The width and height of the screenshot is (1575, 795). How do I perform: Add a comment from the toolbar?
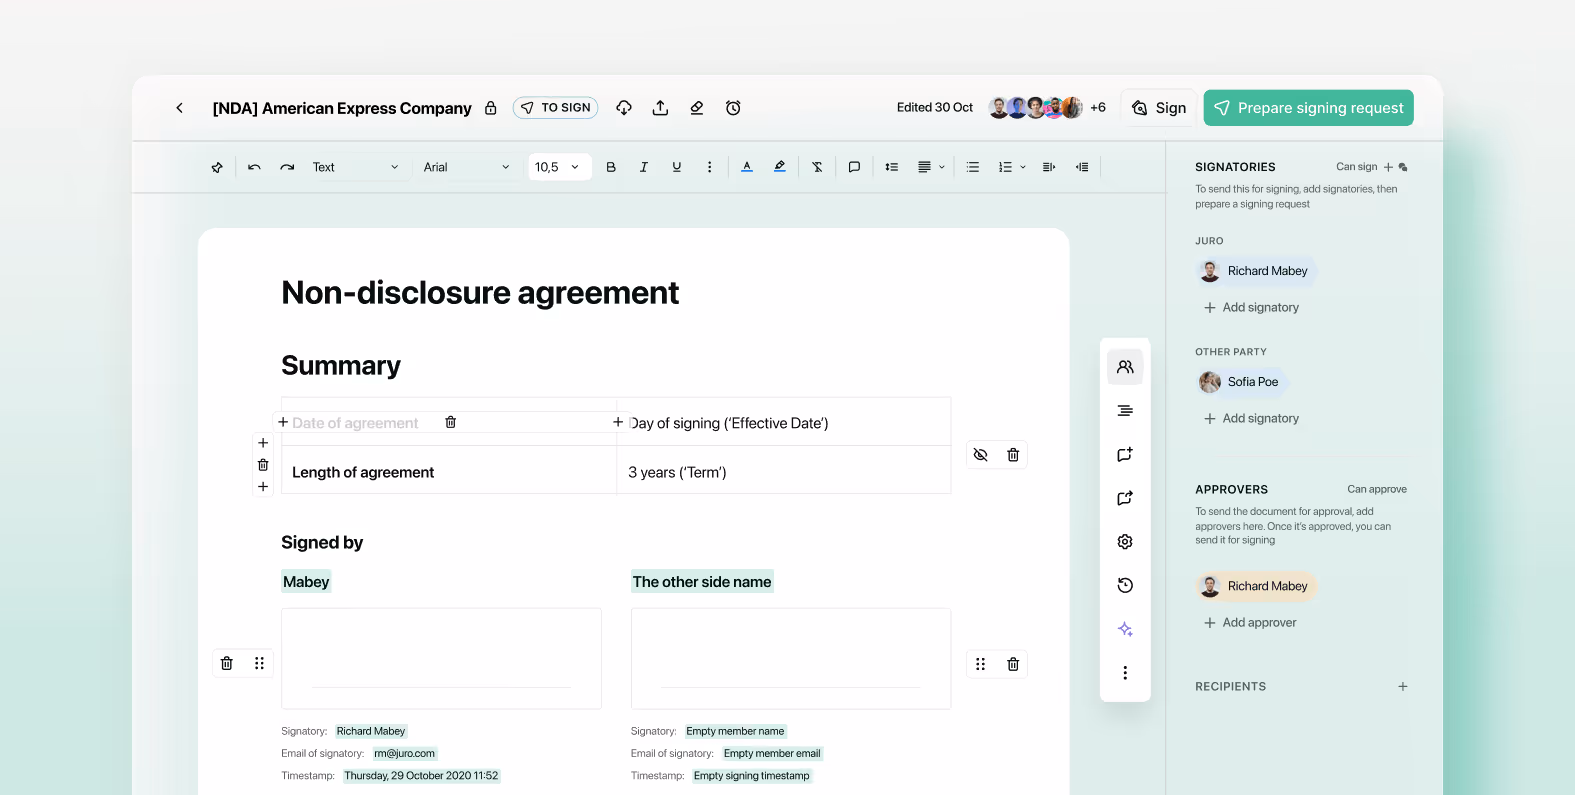pos(854,167)
